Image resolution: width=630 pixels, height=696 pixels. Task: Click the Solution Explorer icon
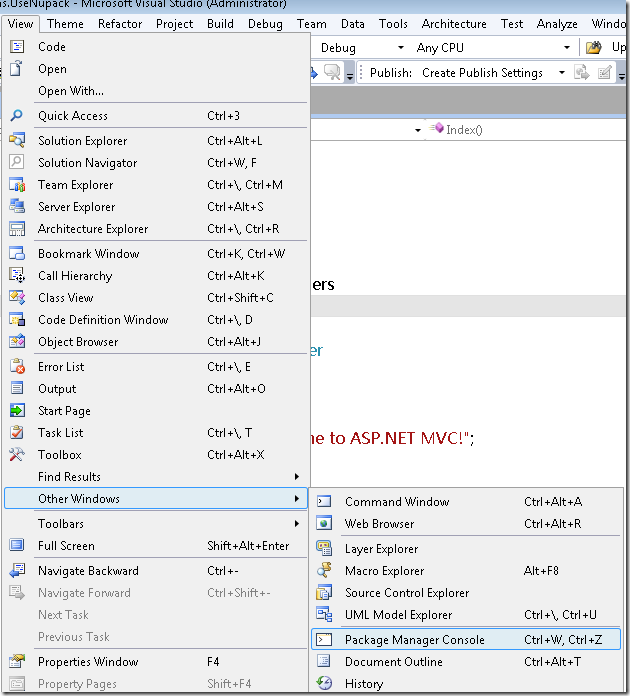17,141
